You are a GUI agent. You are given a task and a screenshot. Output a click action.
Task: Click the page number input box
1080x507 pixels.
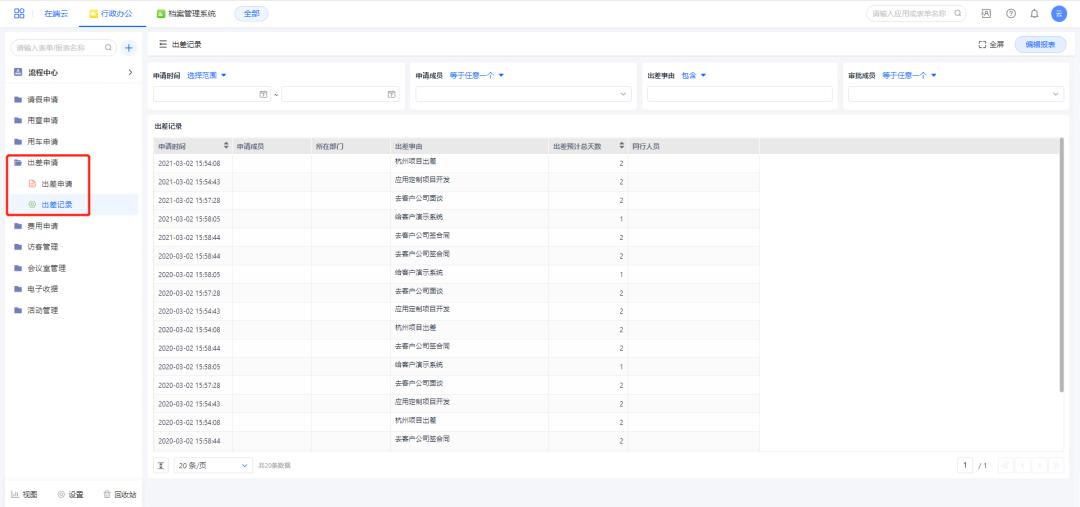965,466
